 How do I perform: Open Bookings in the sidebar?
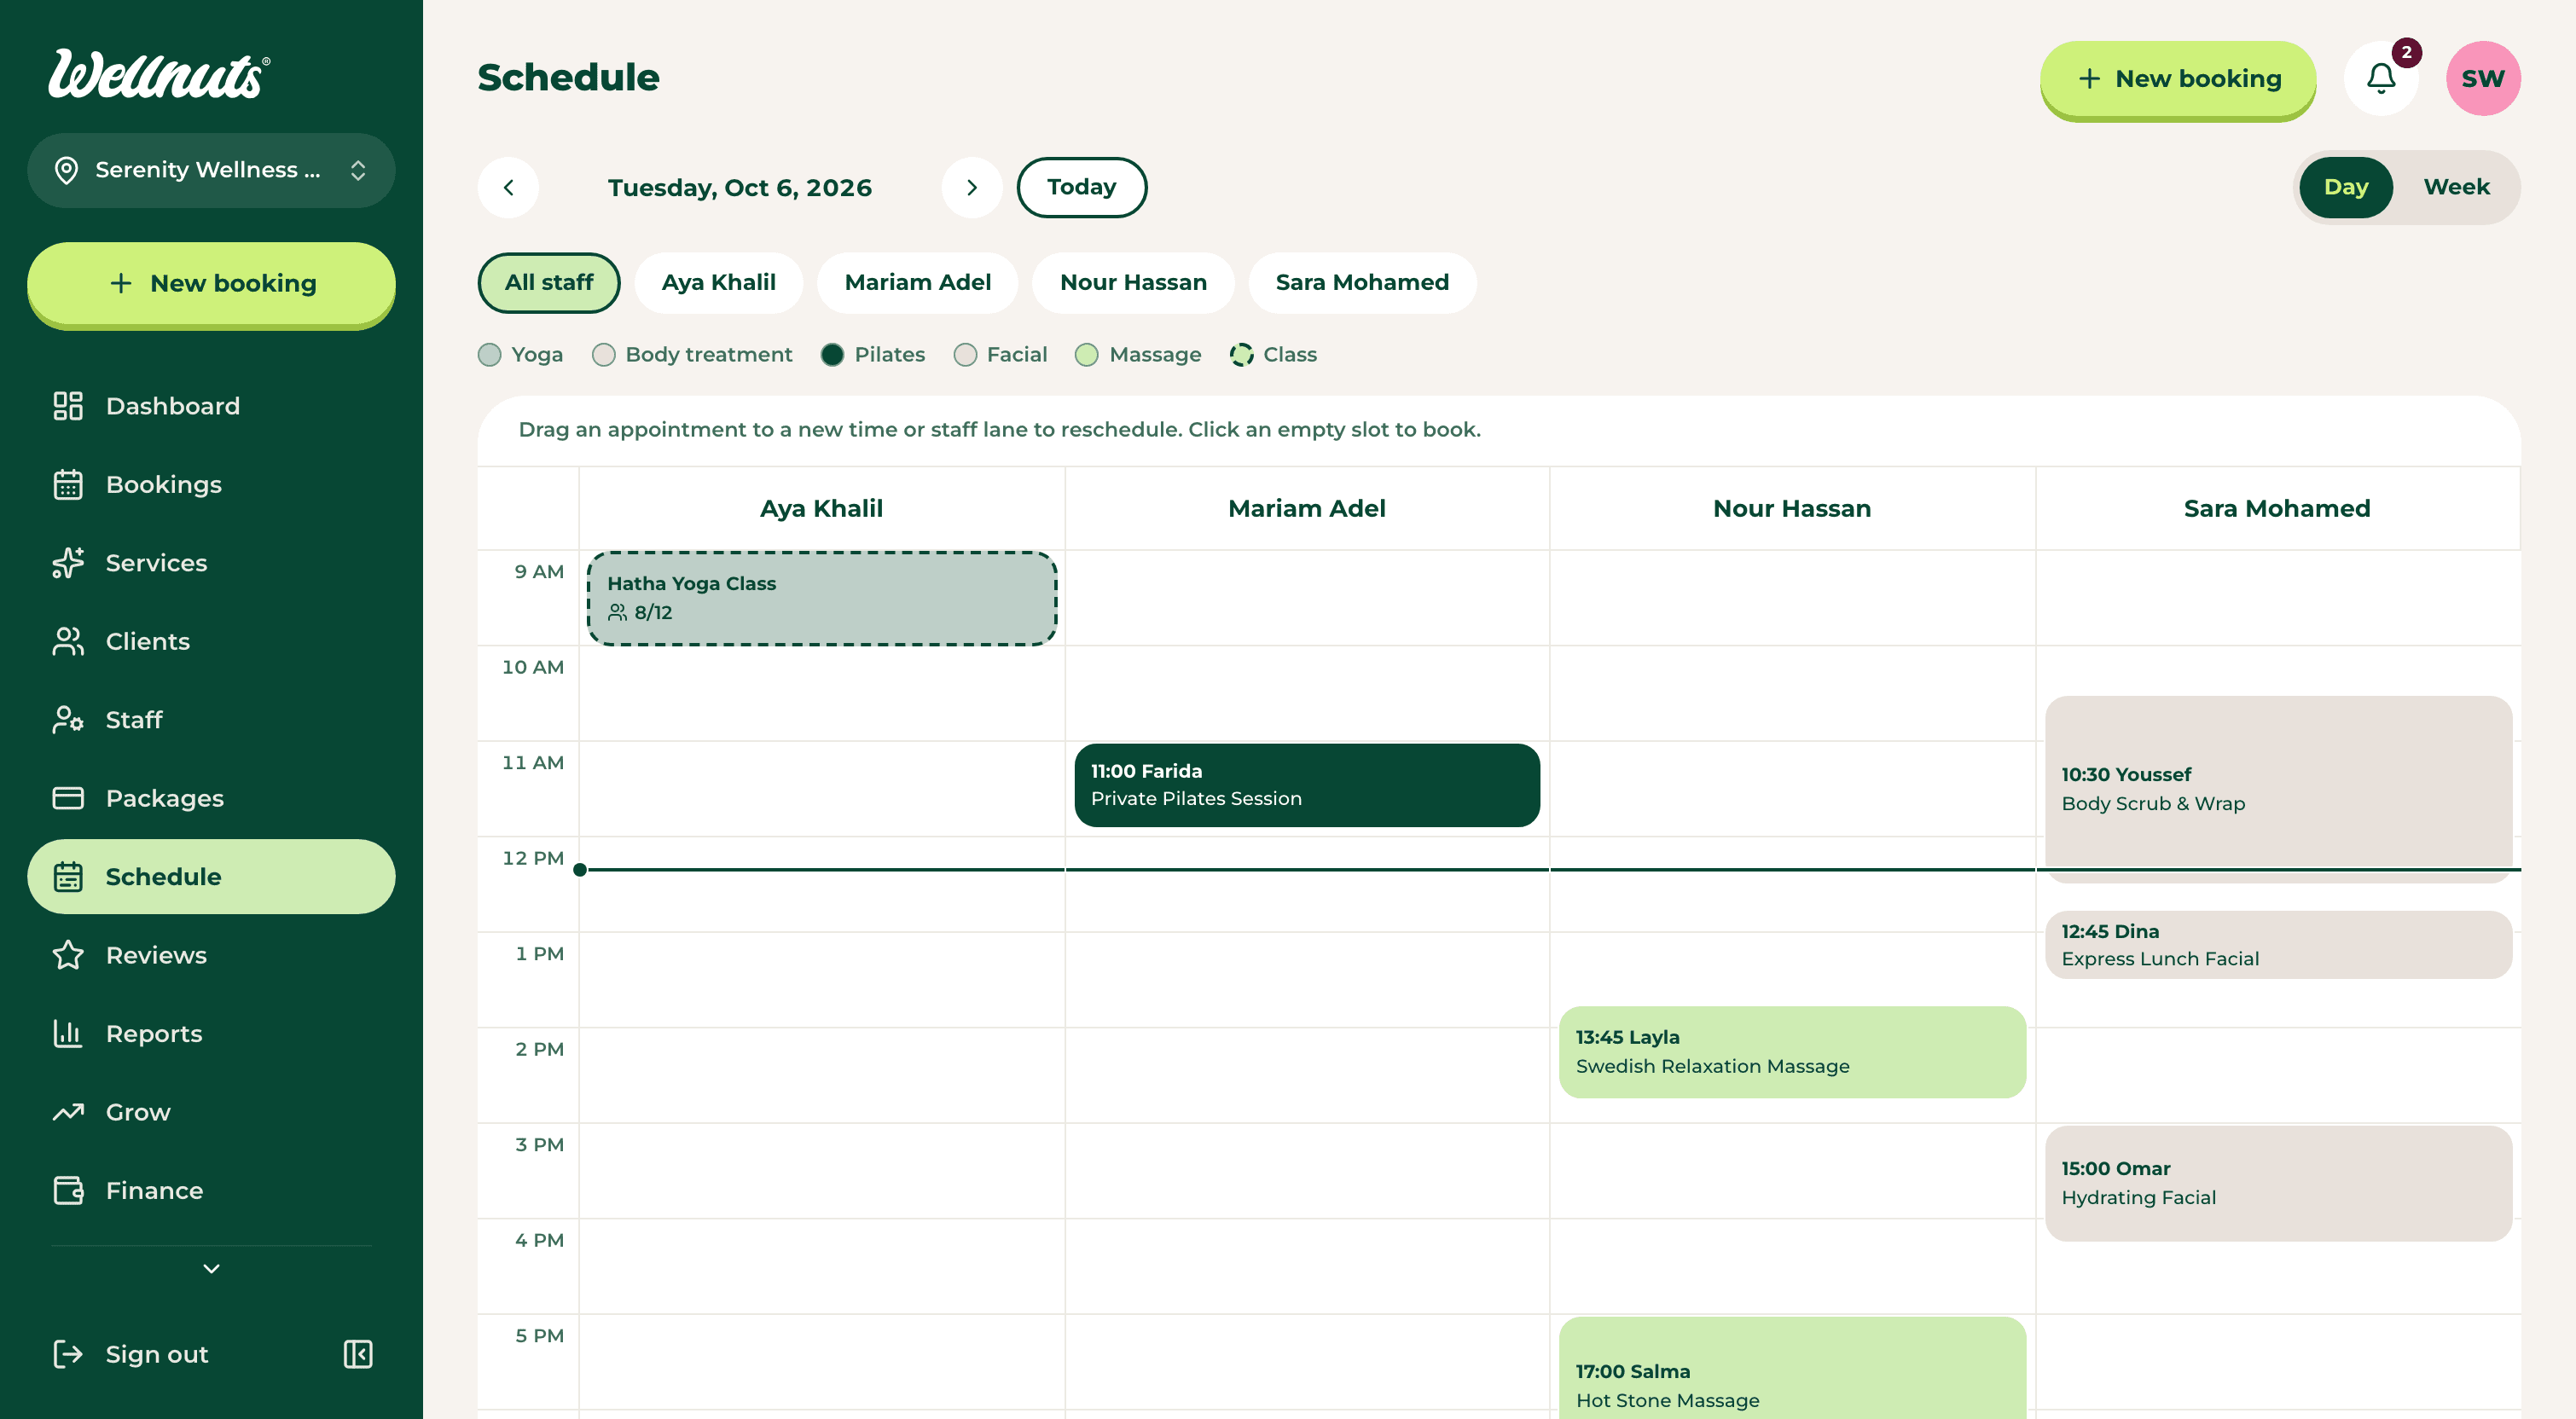point(211,485)
